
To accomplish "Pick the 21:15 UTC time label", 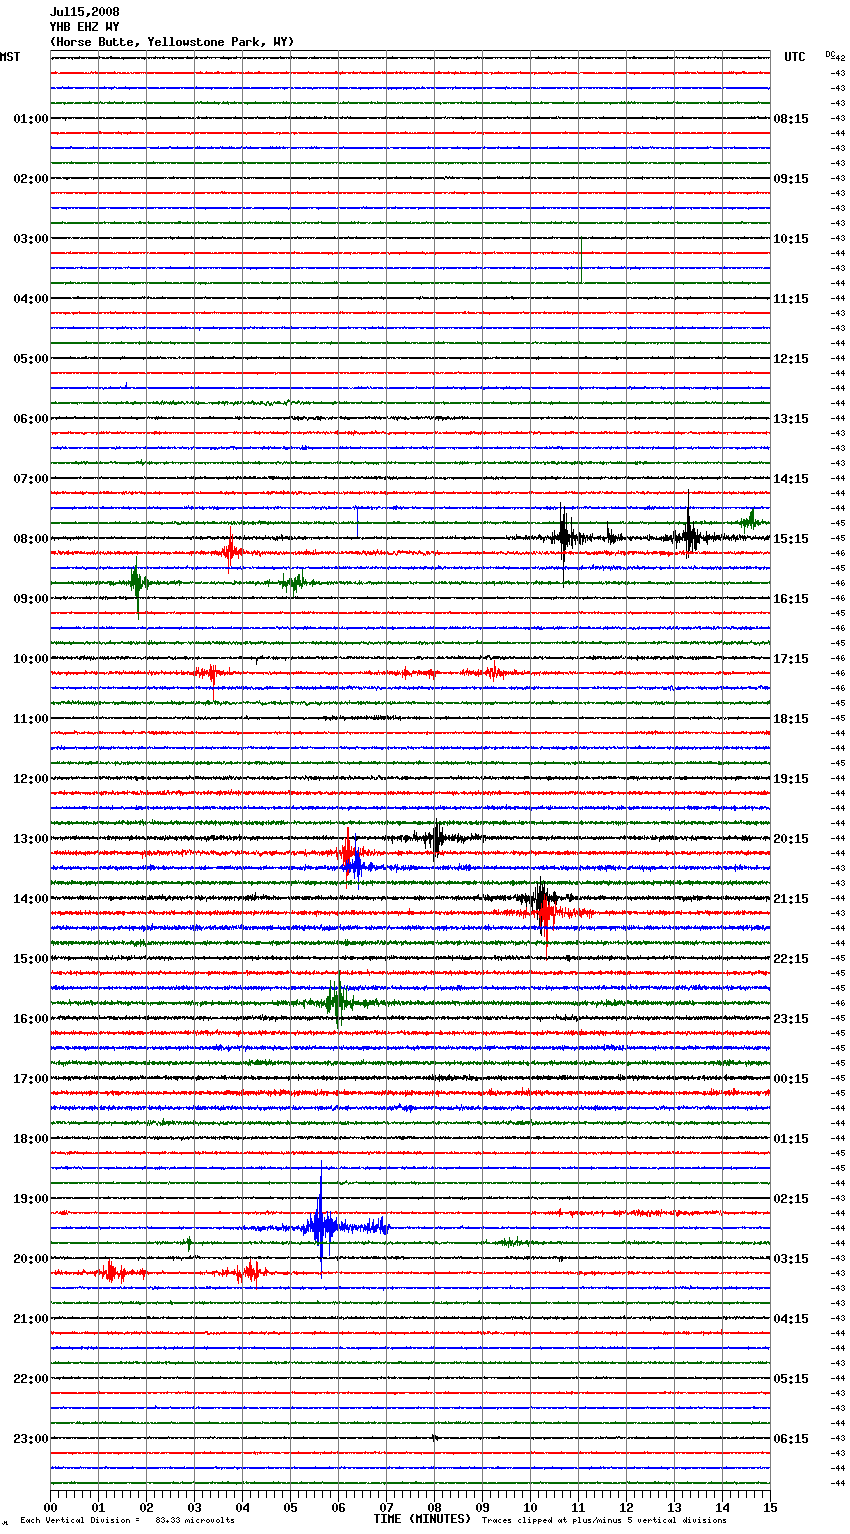I will tap(791, 899).
